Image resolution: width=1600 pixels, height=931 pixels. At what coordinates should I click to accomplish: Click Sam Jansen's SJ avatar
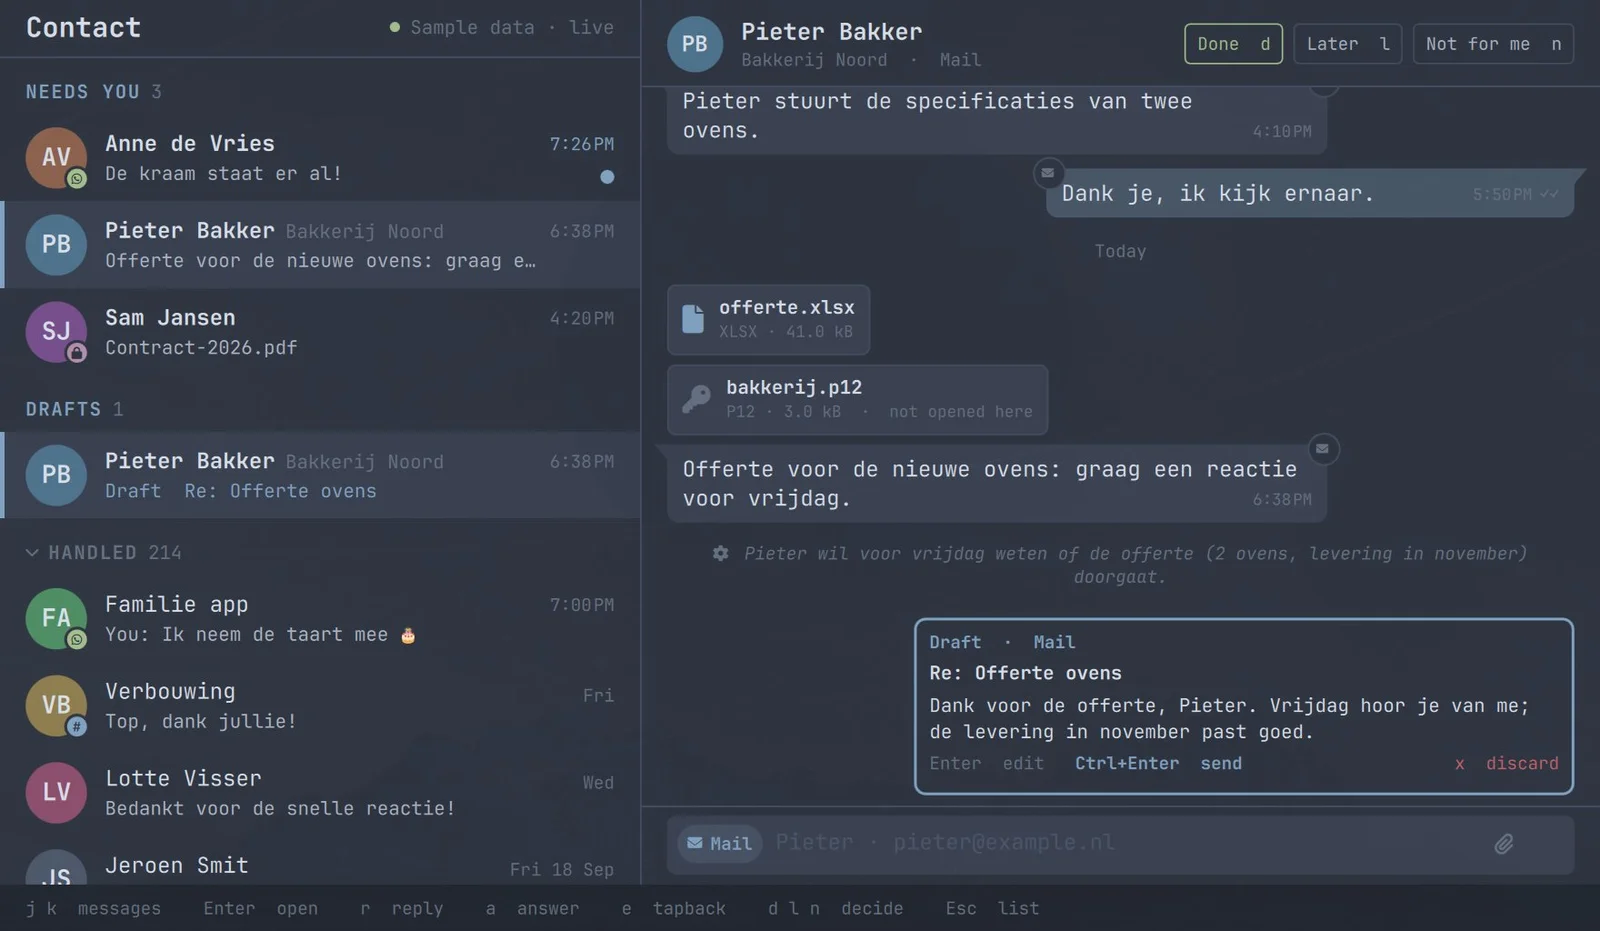(56, 331)
